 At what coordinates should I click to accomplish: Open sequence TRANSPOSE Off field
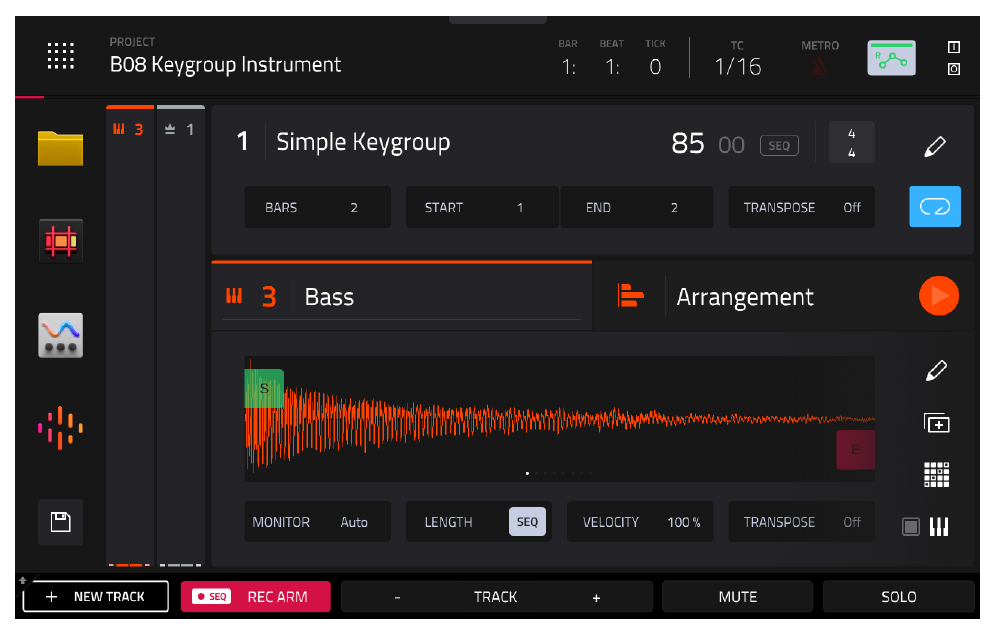click(801, 207)
